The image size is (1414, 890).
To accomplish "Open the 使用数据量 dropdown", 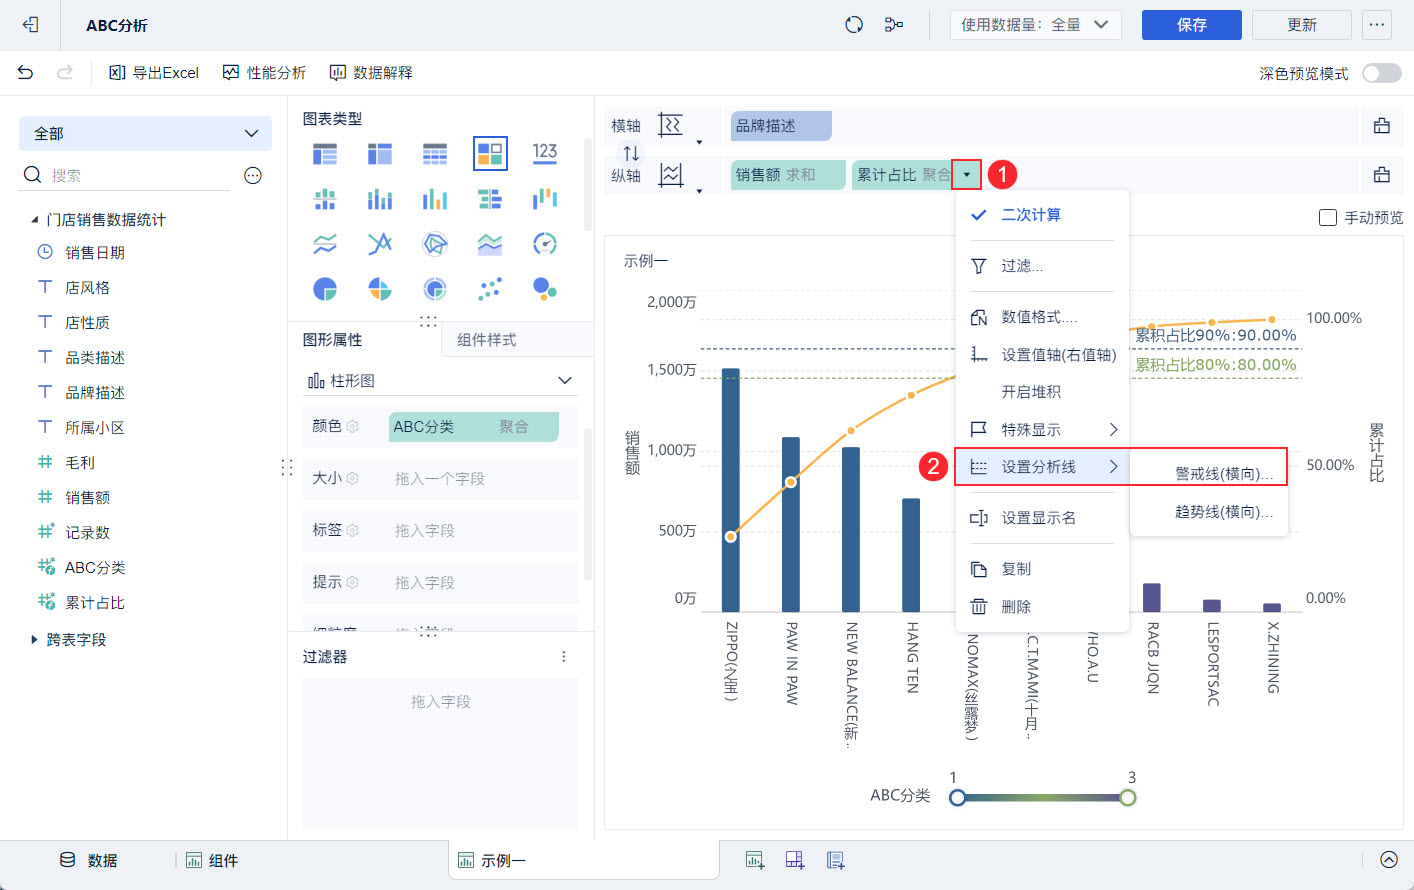I will pos(1035,25).
